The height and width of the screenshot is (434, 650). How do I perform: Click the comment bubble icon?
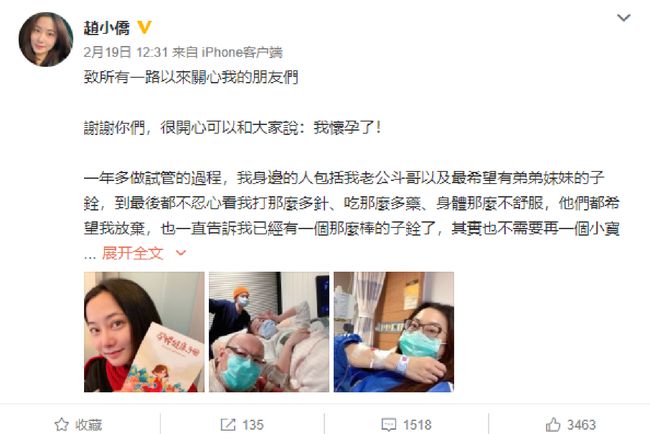(x=388, y=424)
